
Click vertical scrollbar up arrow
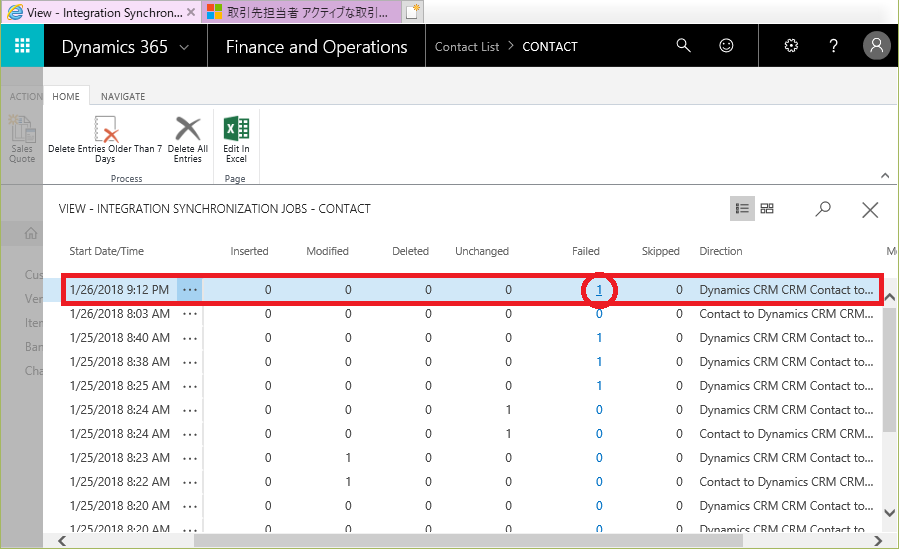889,297
